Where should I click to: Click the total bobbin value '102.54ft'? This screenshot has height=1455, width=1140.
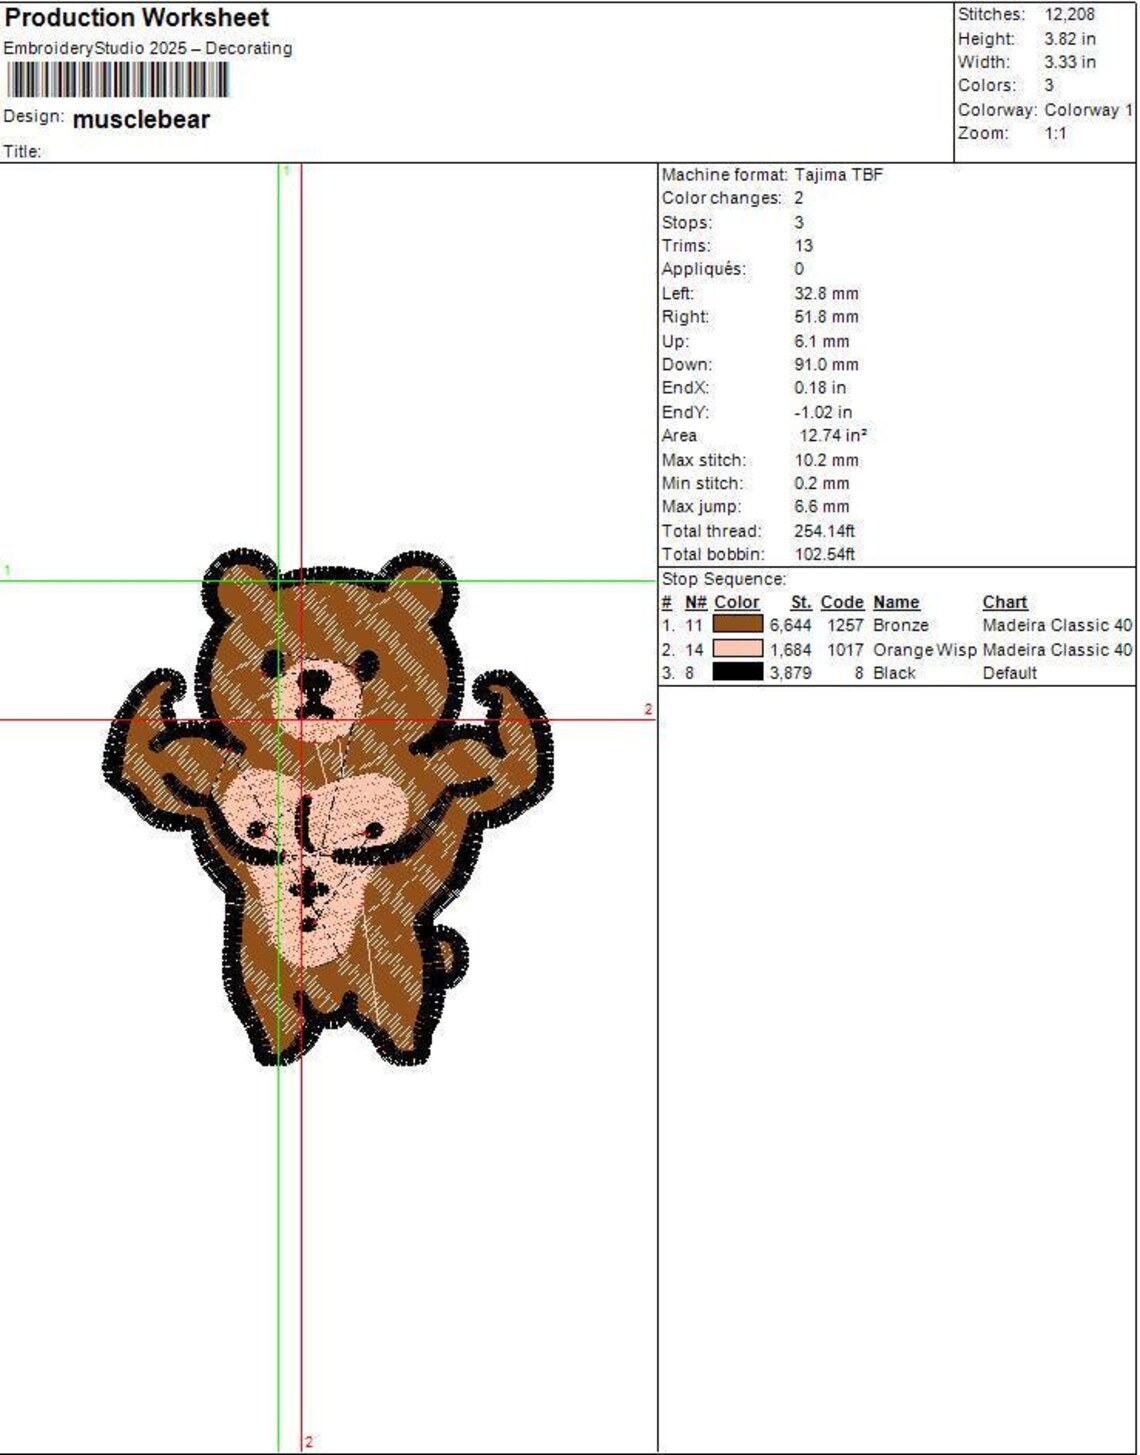point(824,554)
